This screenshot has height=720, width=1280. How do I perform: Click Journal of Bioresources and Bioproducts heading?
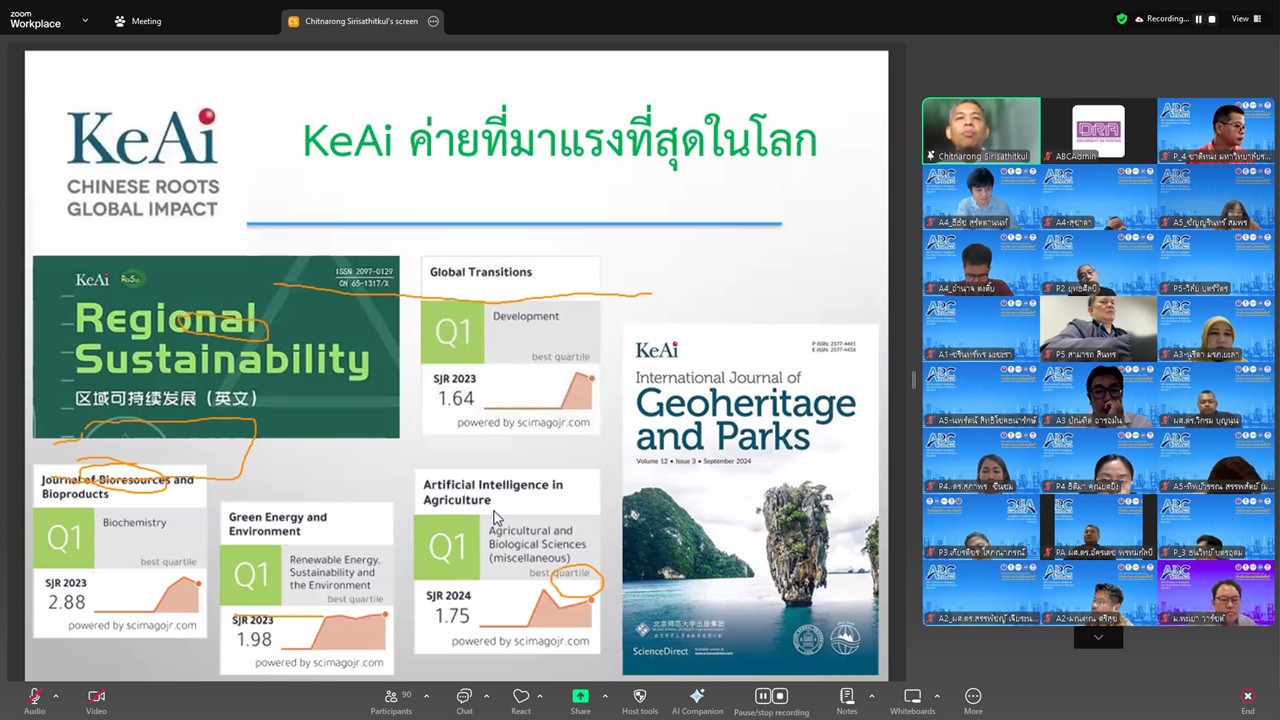(x=118, y=487)
